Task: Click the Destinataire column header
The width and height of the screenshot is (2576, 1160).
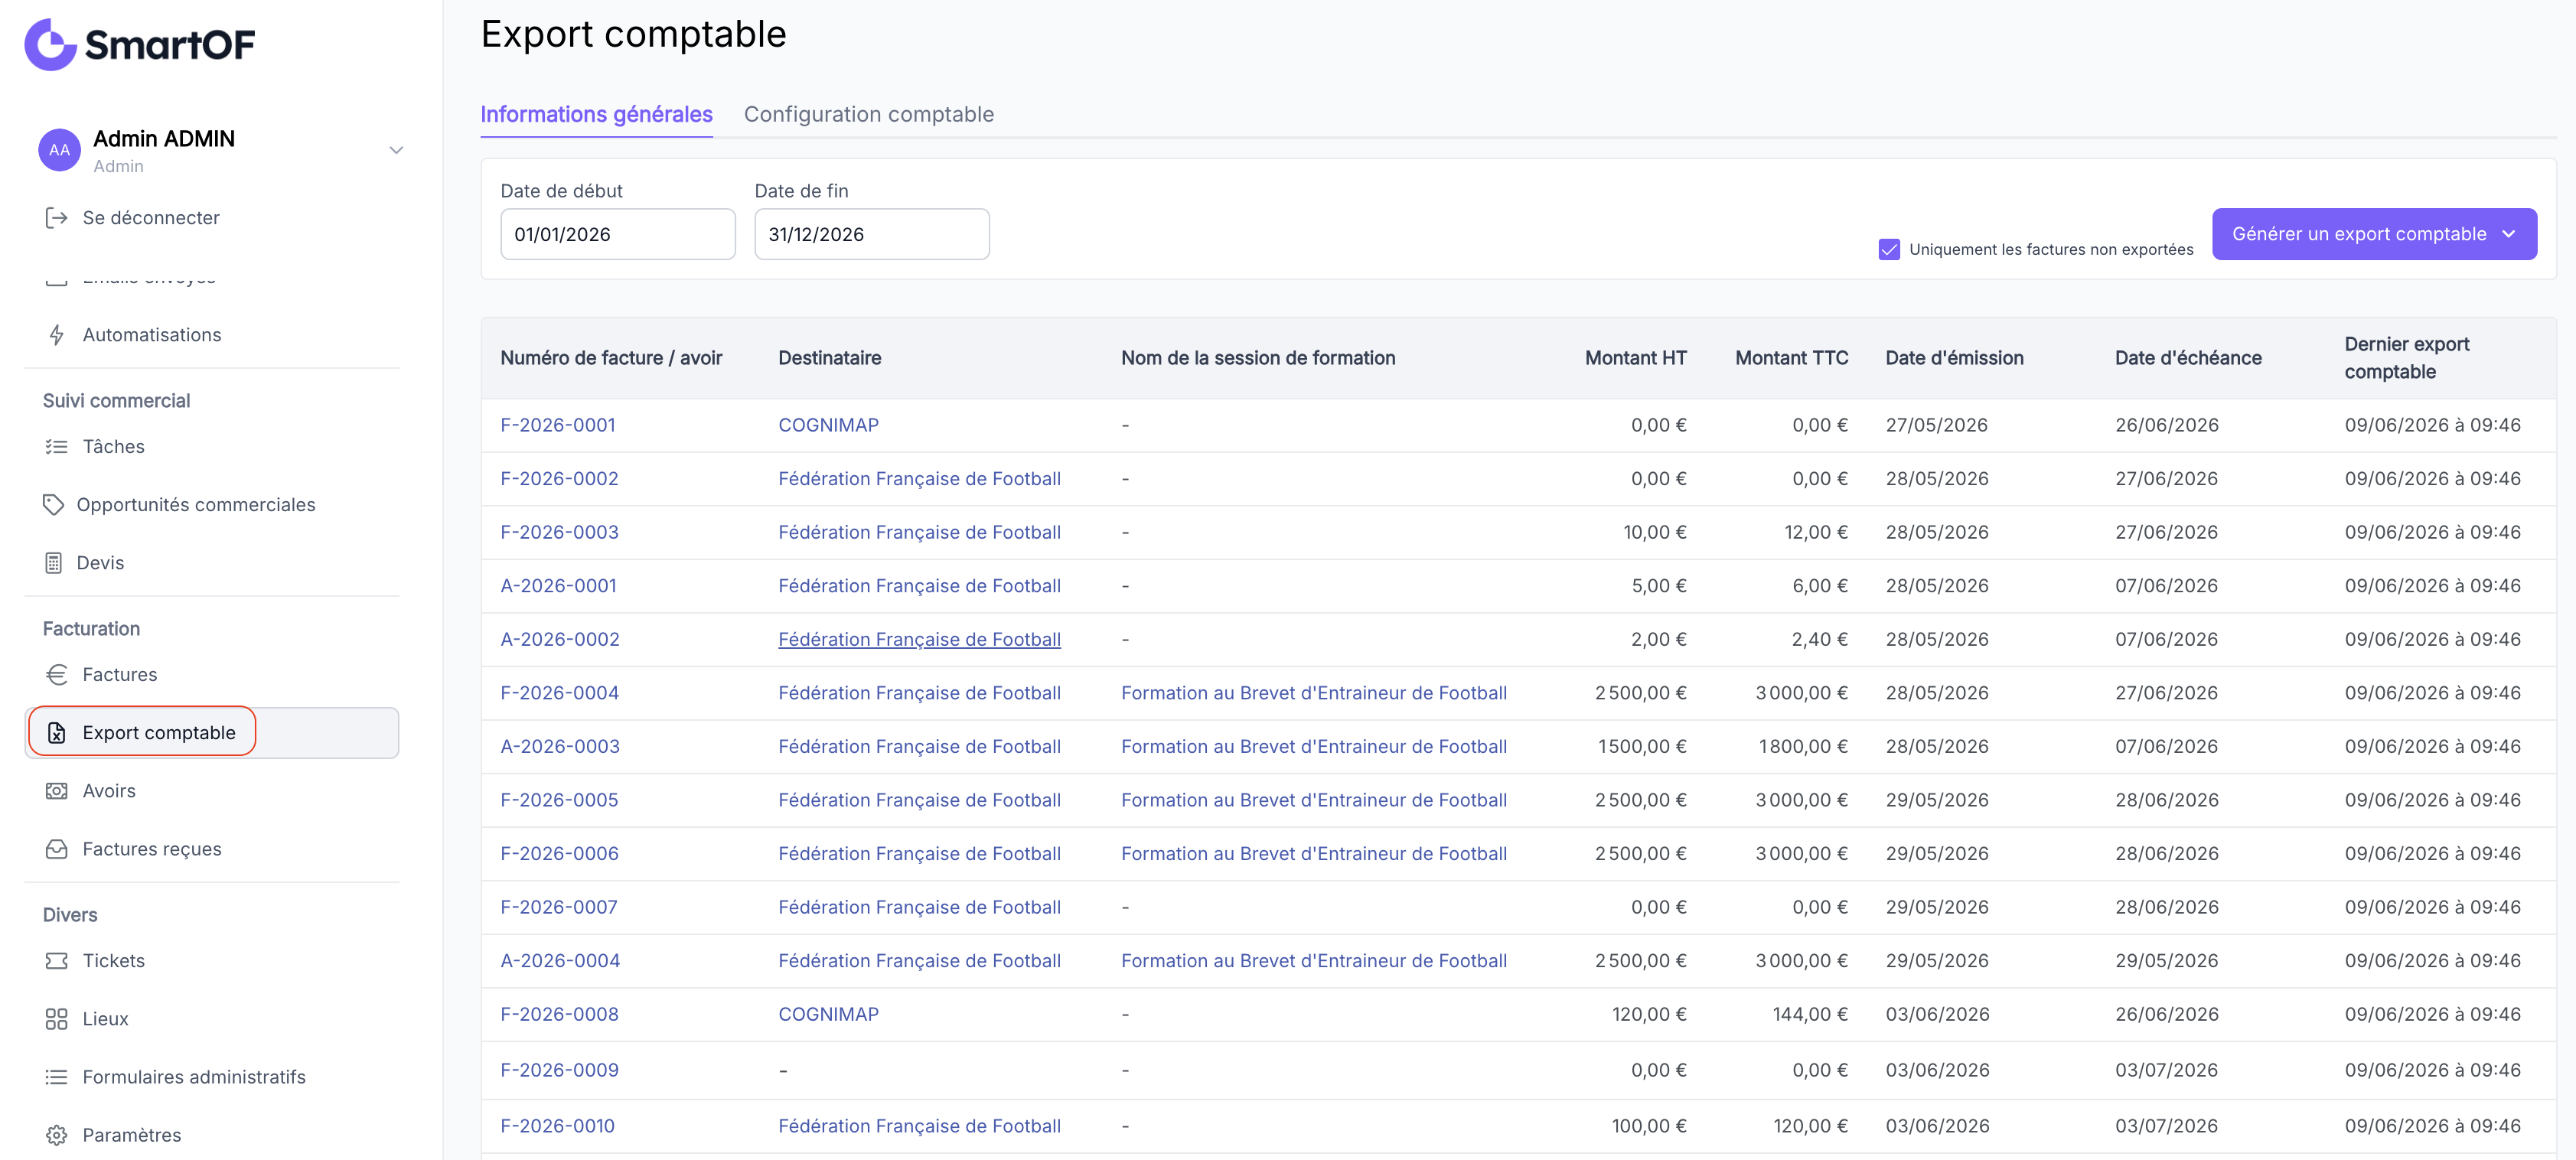Action: [x=829, y=358]
